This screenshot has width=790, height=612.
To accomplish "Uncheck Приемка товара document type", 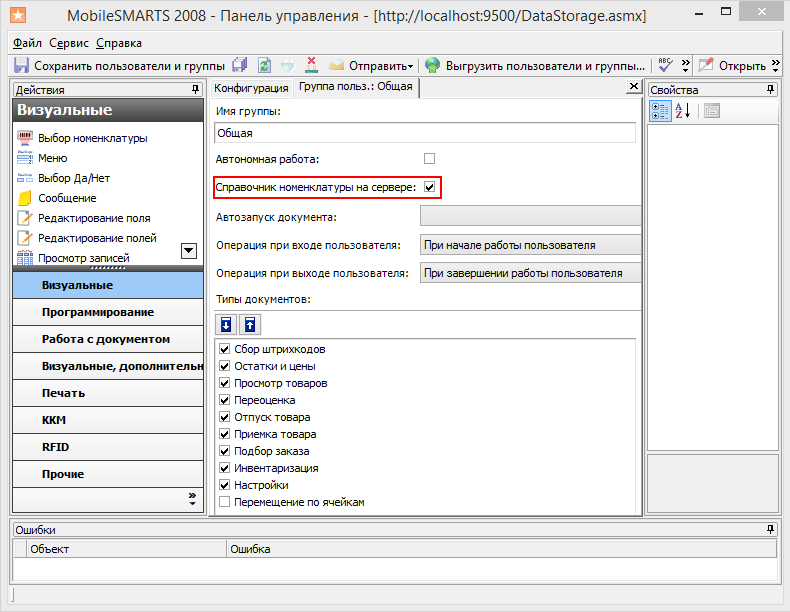I will click(225, 434).
